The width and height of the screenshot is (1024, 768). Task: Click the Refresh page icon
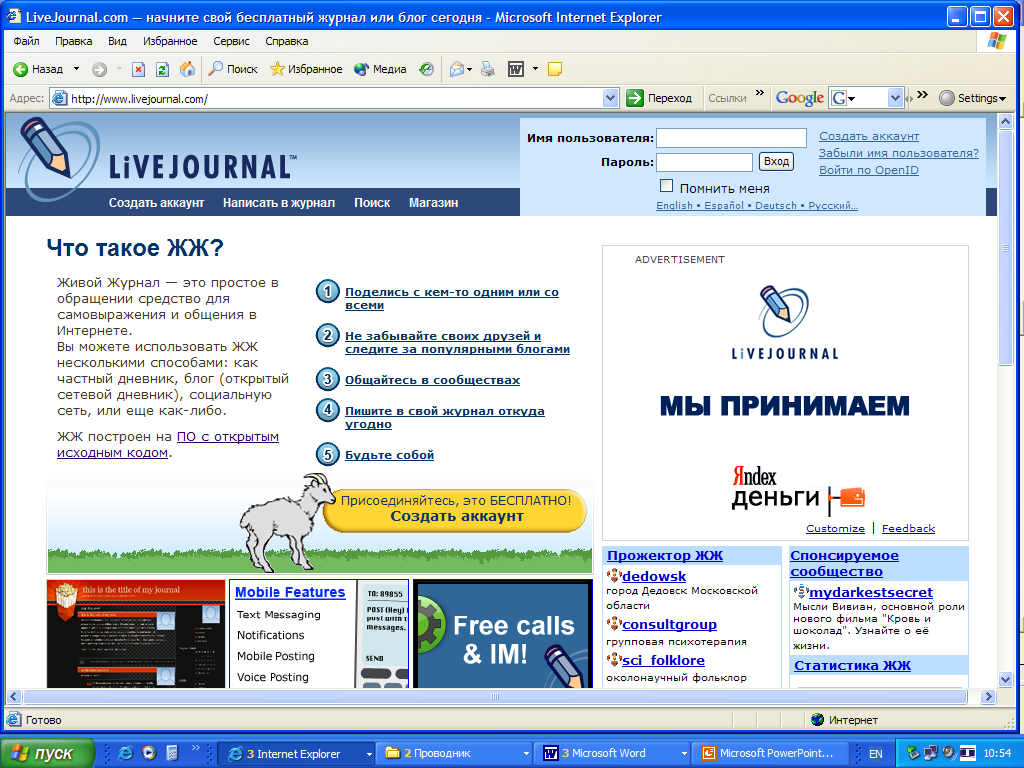[163, 69]
